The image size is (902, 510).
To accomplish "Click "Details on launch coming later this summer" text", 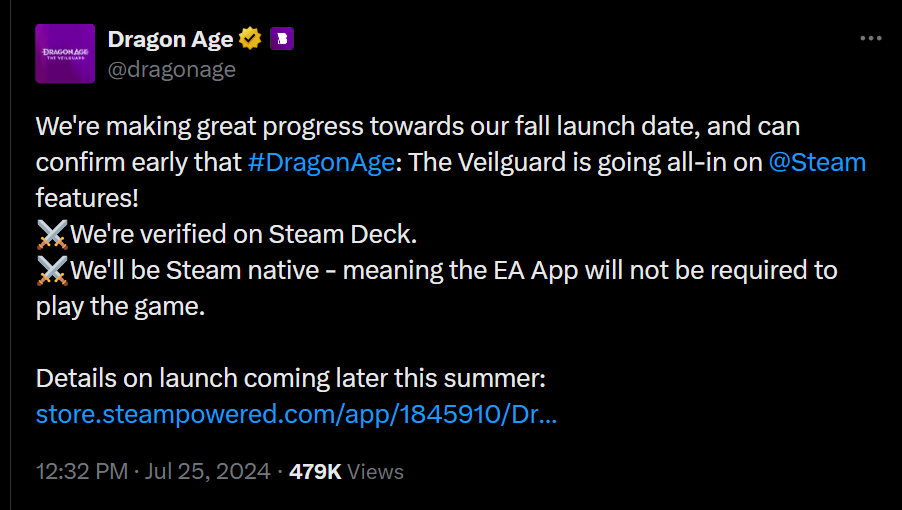I will click(x=290, y=379).
